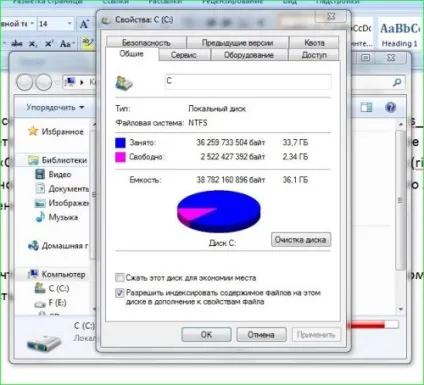Open the Оборудование tab
Image resolution: width=424 pixels, height=385 pixels.
point(249,55)
